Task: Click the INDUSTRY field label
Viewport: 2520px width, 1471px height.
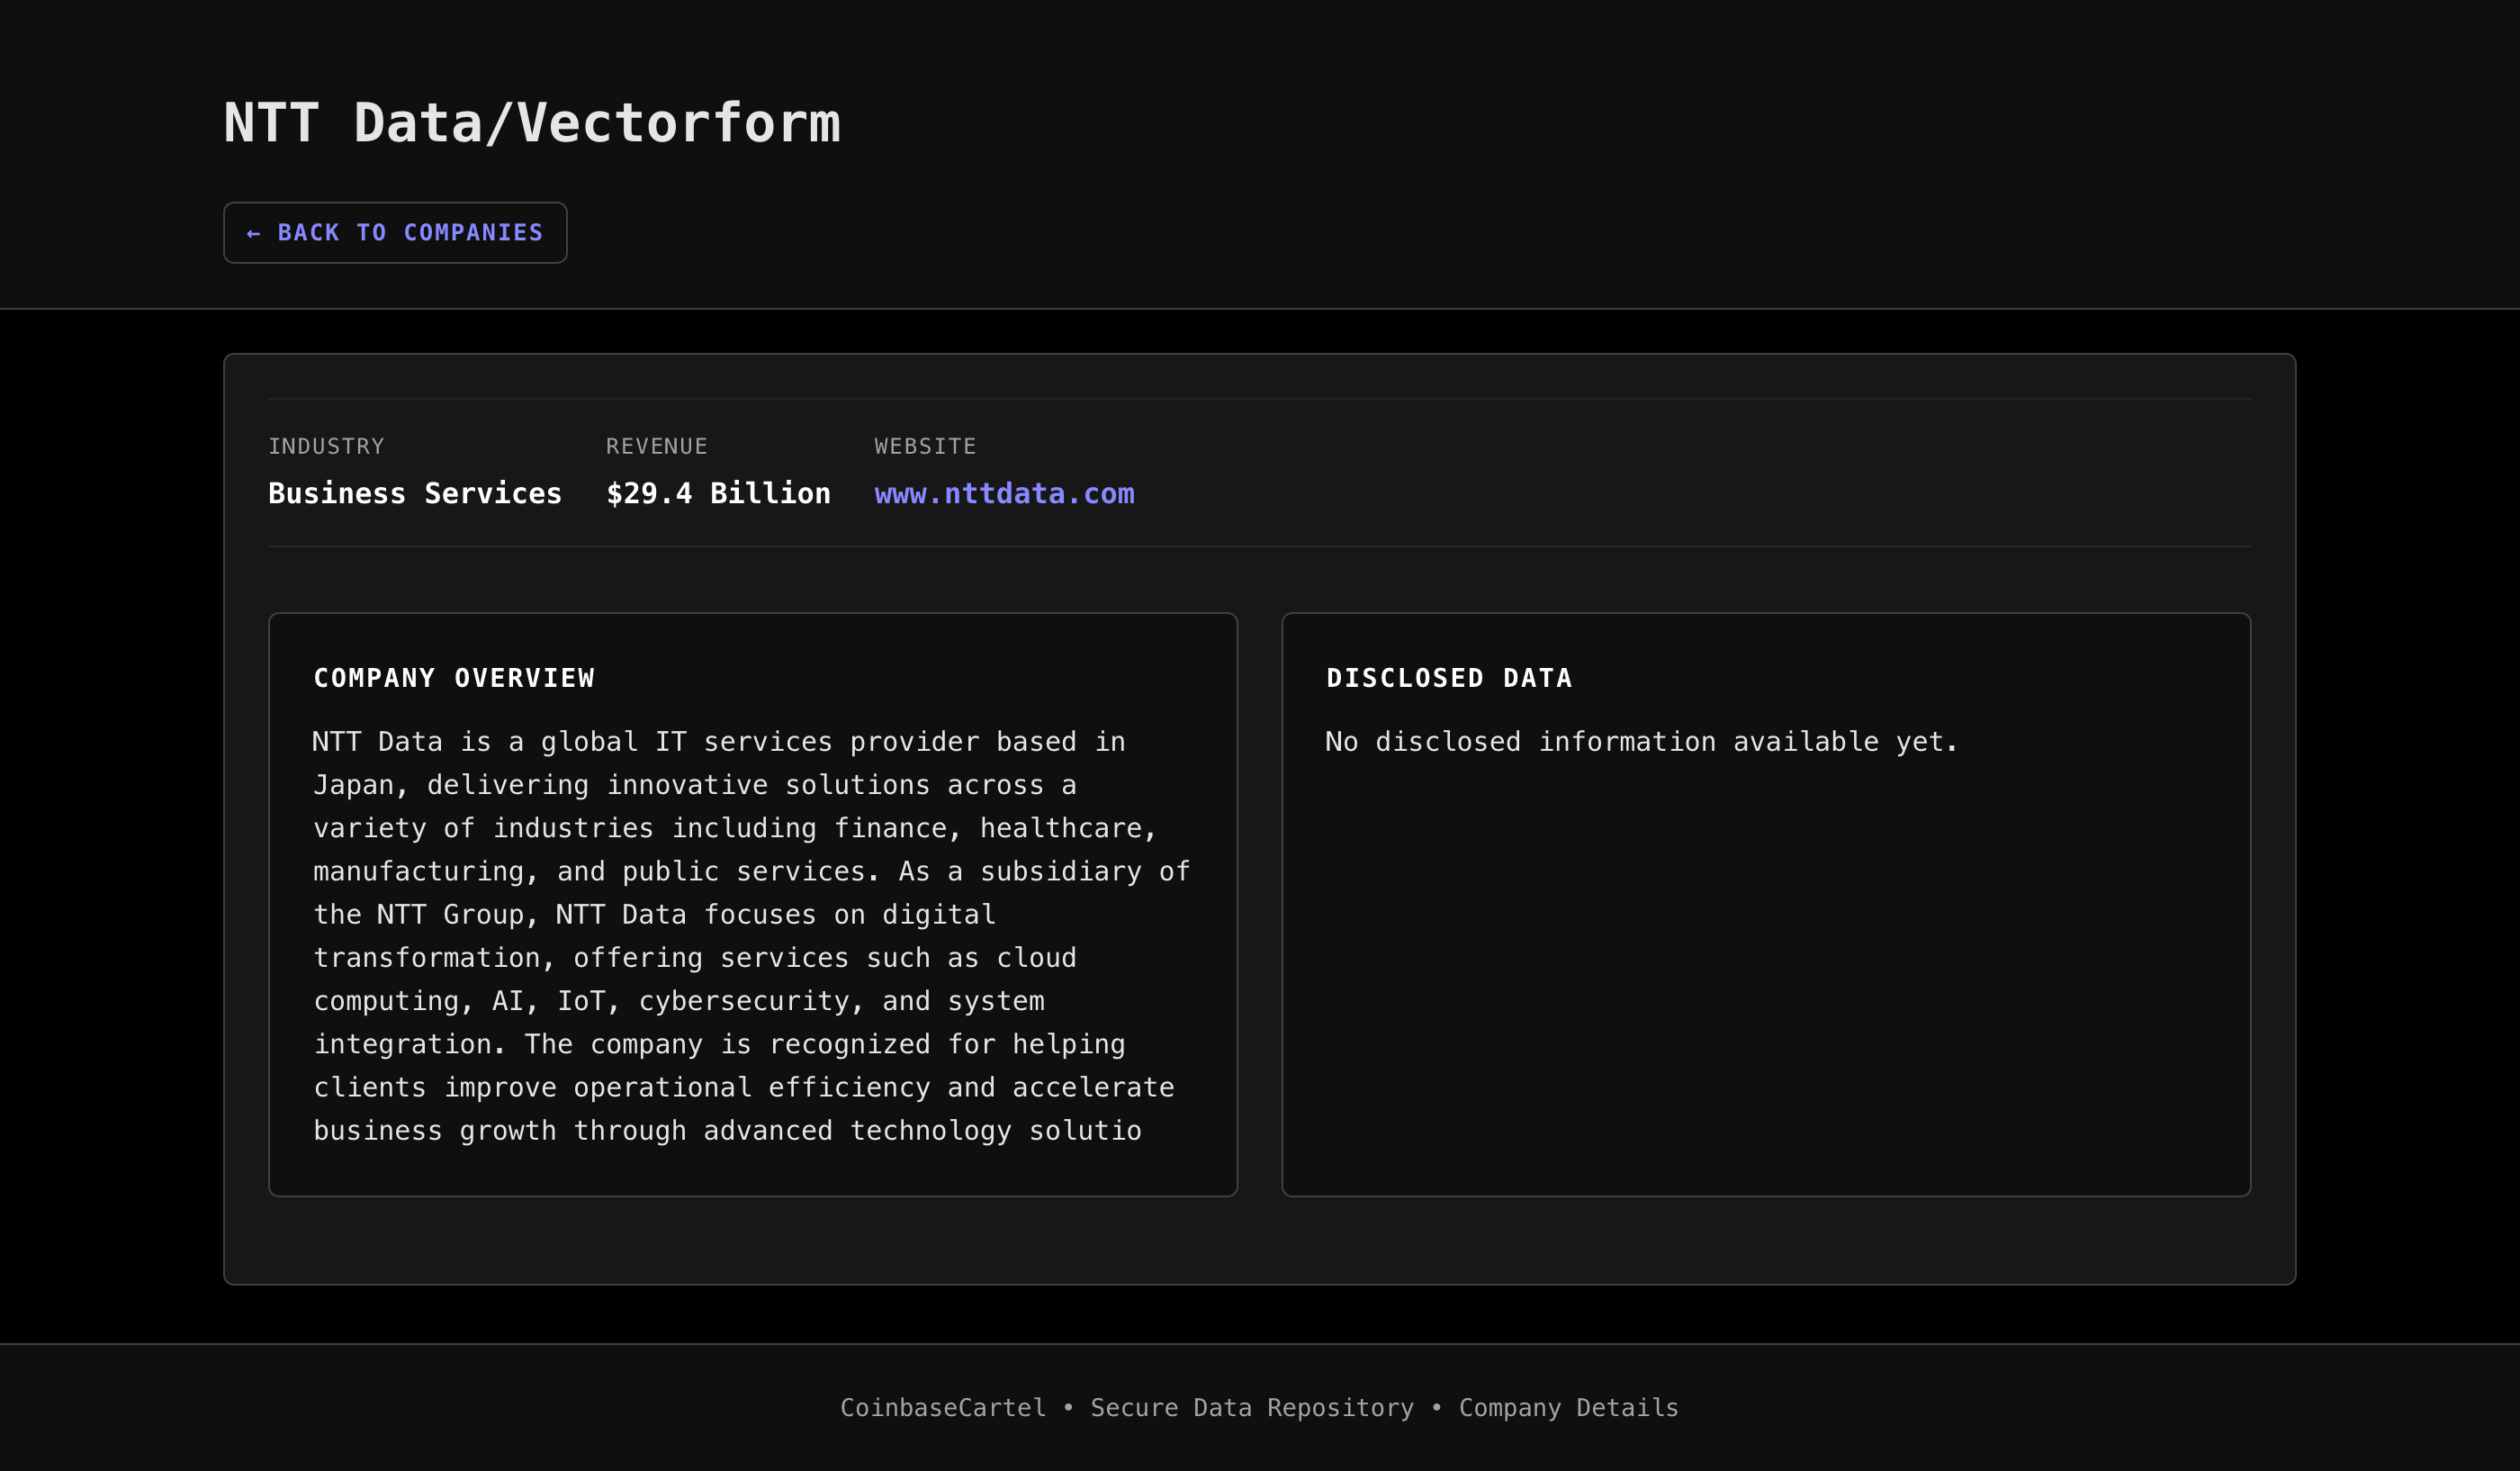Action: pos(326,447)
